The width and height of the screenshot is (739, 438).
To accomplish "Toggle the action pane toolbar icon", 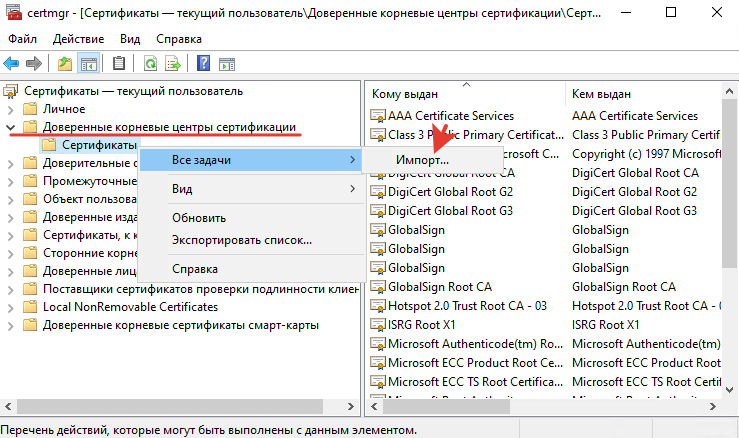I will [x=227, y=63].
